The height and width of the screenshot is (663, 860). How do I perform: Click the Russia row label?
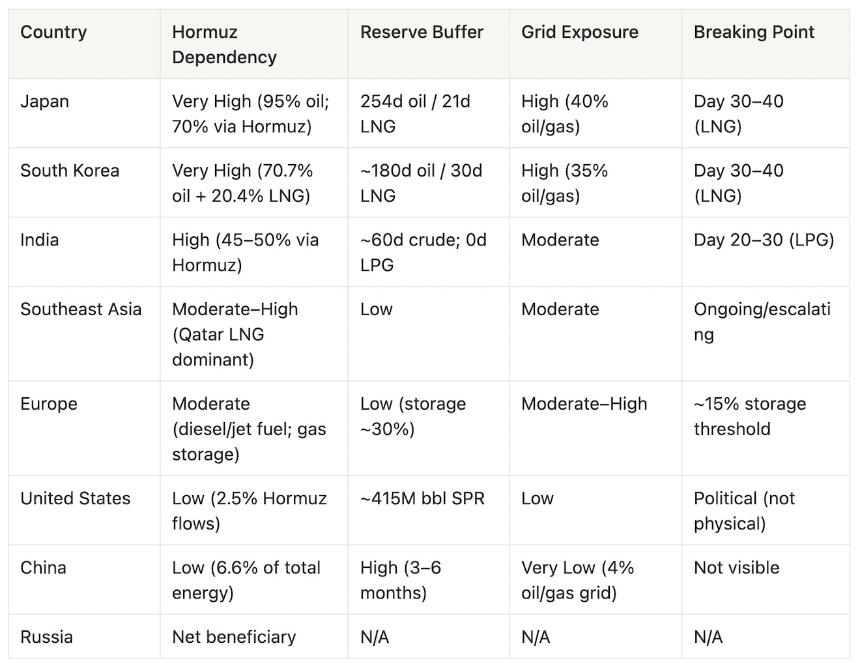pyautogui.click(x=46, y=637)
